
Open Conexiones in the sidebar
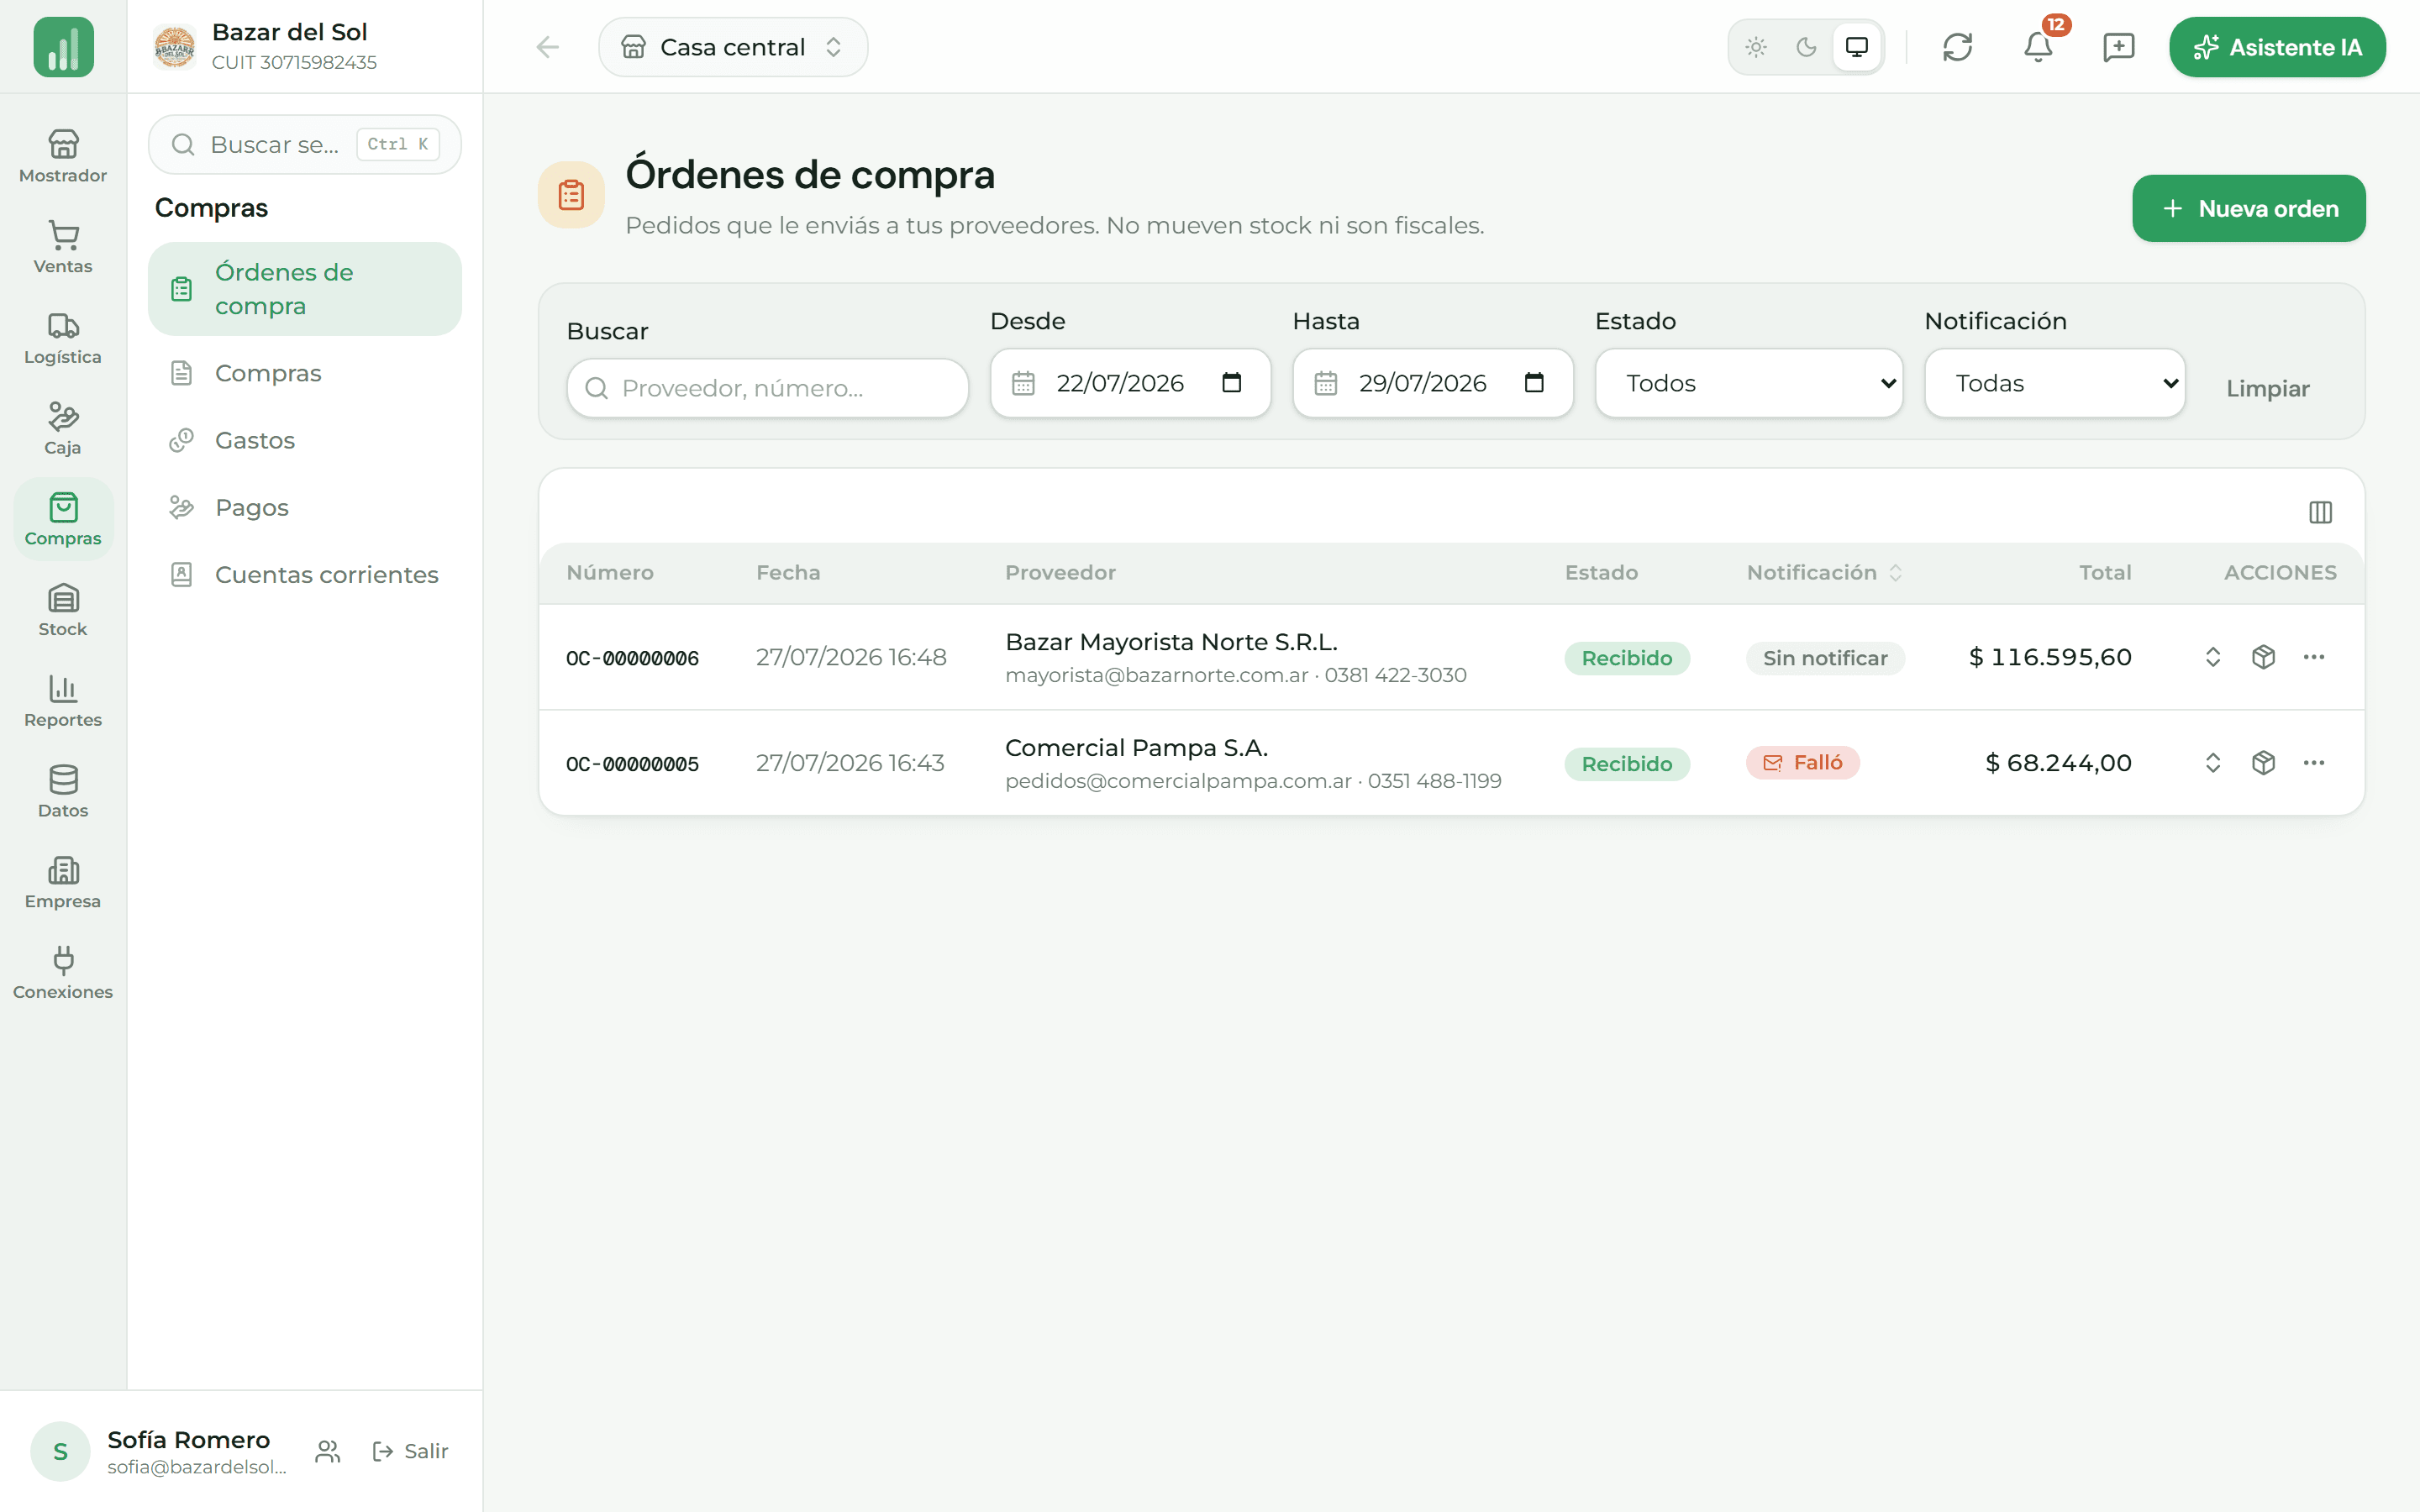[63, 973]
